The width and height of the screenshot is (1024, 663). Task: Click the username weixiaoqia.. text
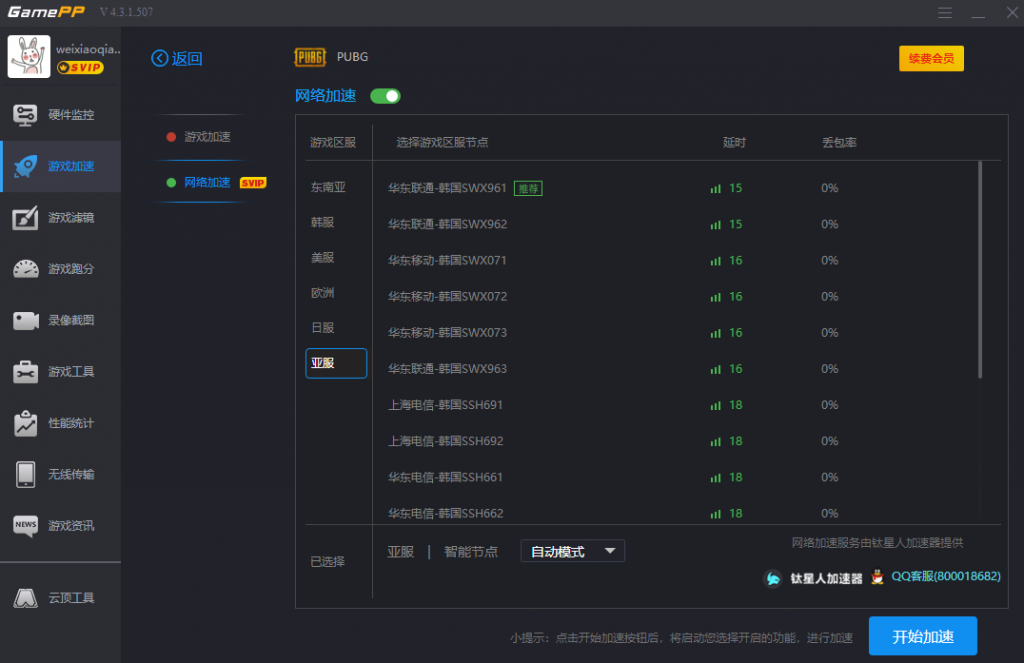pos(88,49)
